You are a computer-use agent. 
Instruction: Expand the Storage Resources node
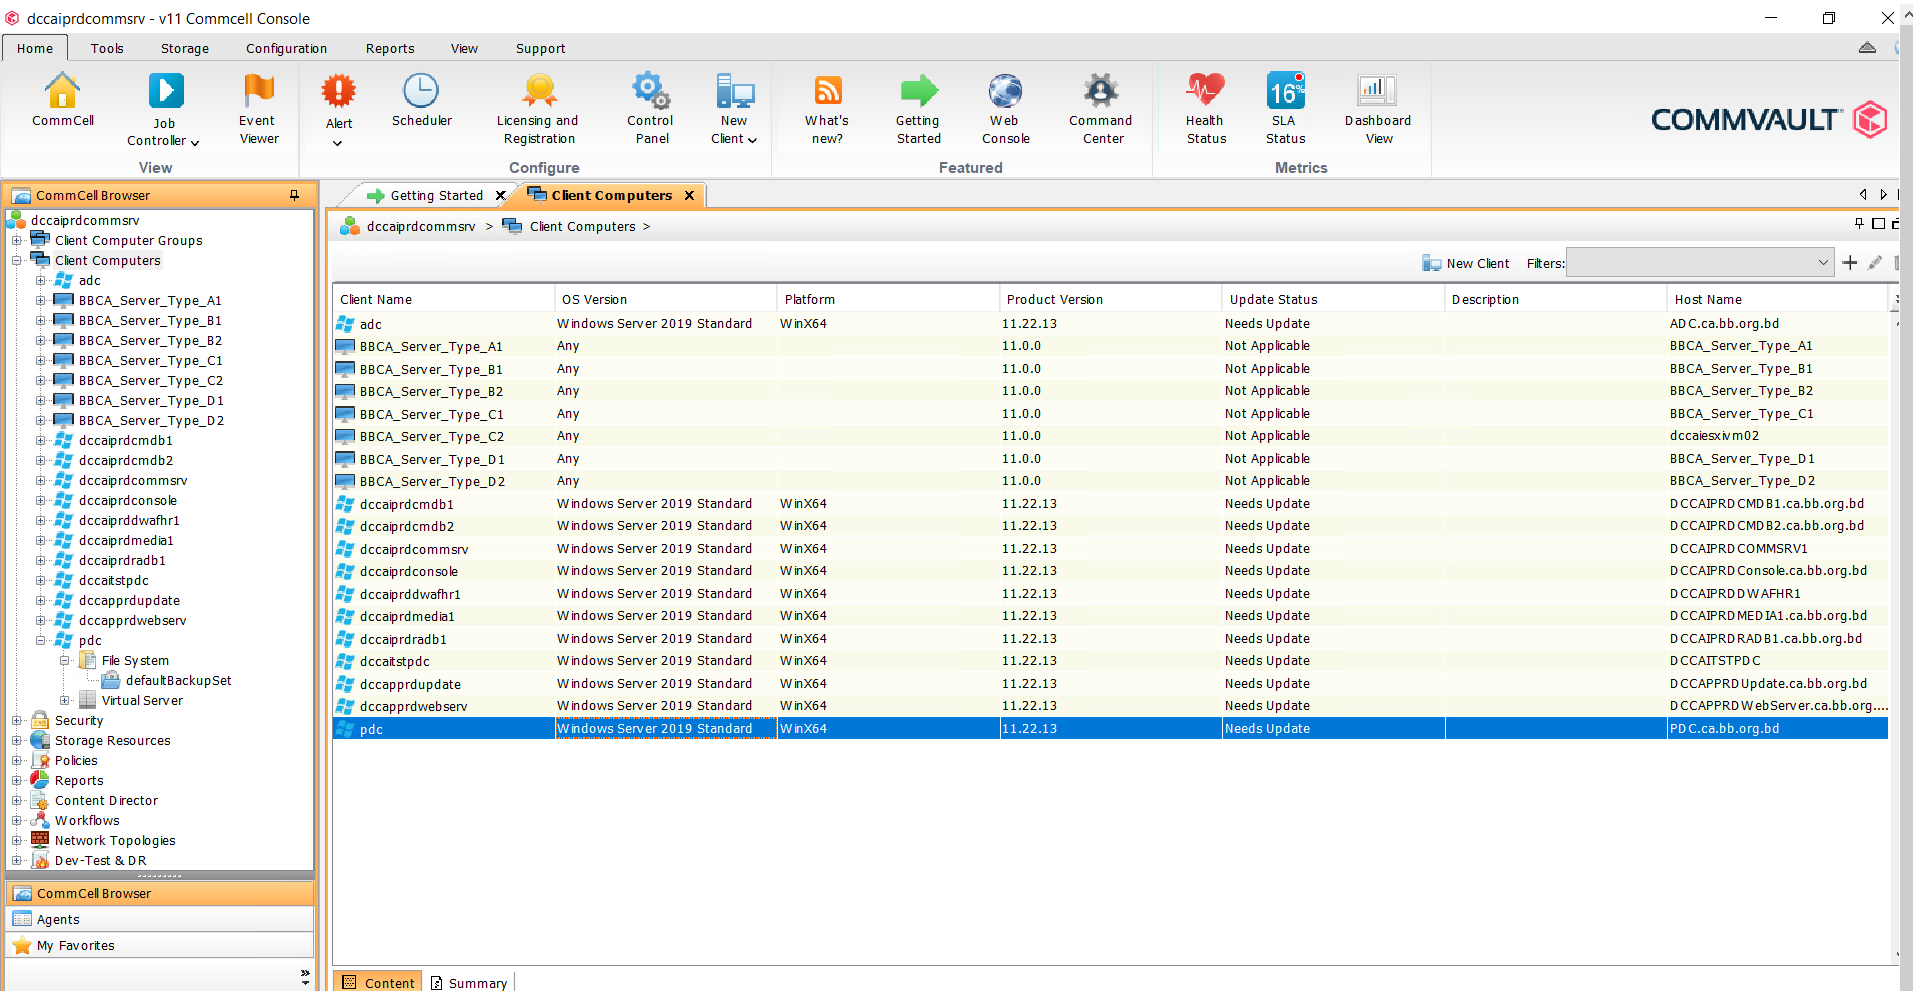click(17, 740)
